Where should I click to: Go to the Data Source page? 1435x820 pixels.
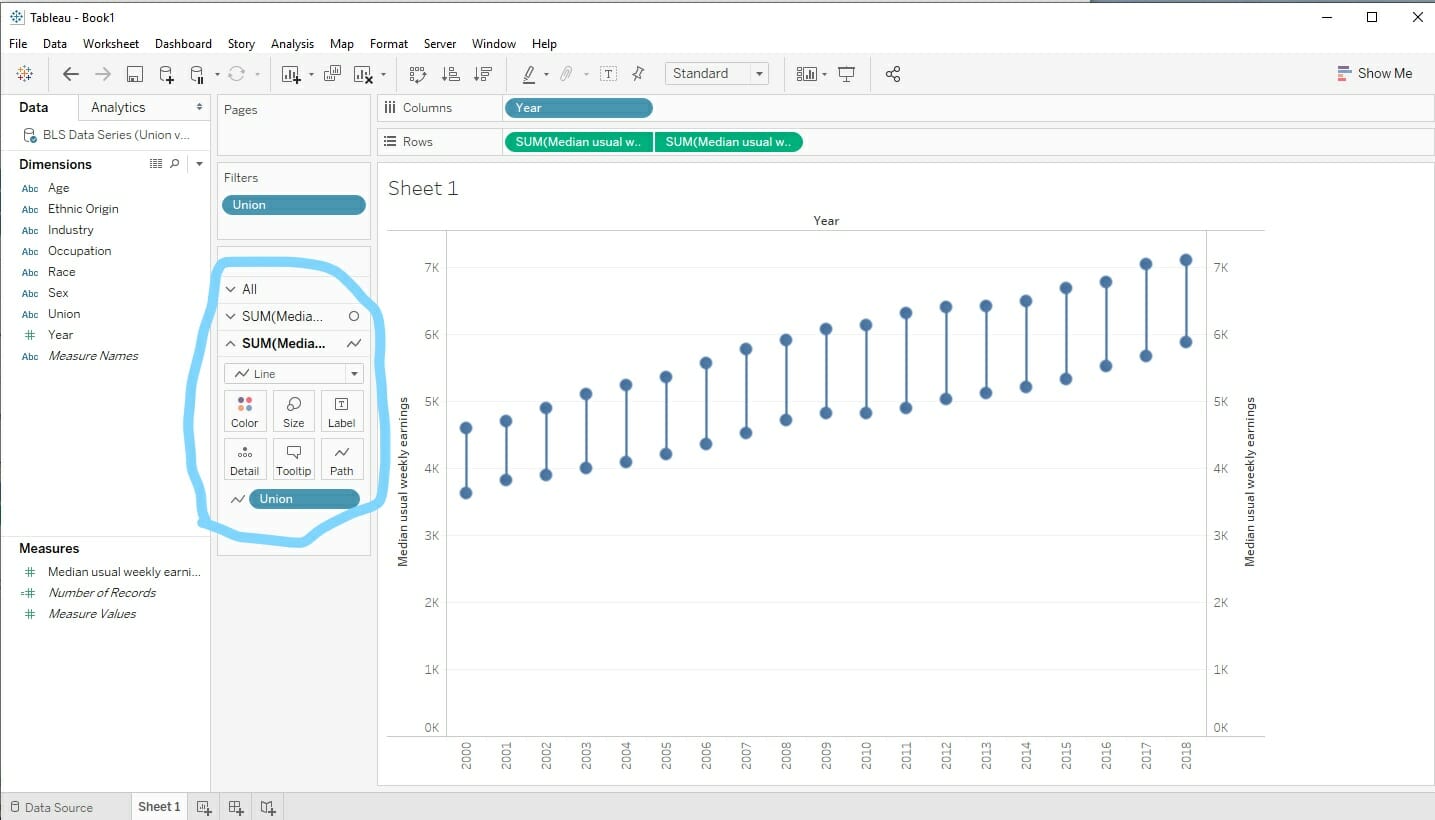[57, 806]
